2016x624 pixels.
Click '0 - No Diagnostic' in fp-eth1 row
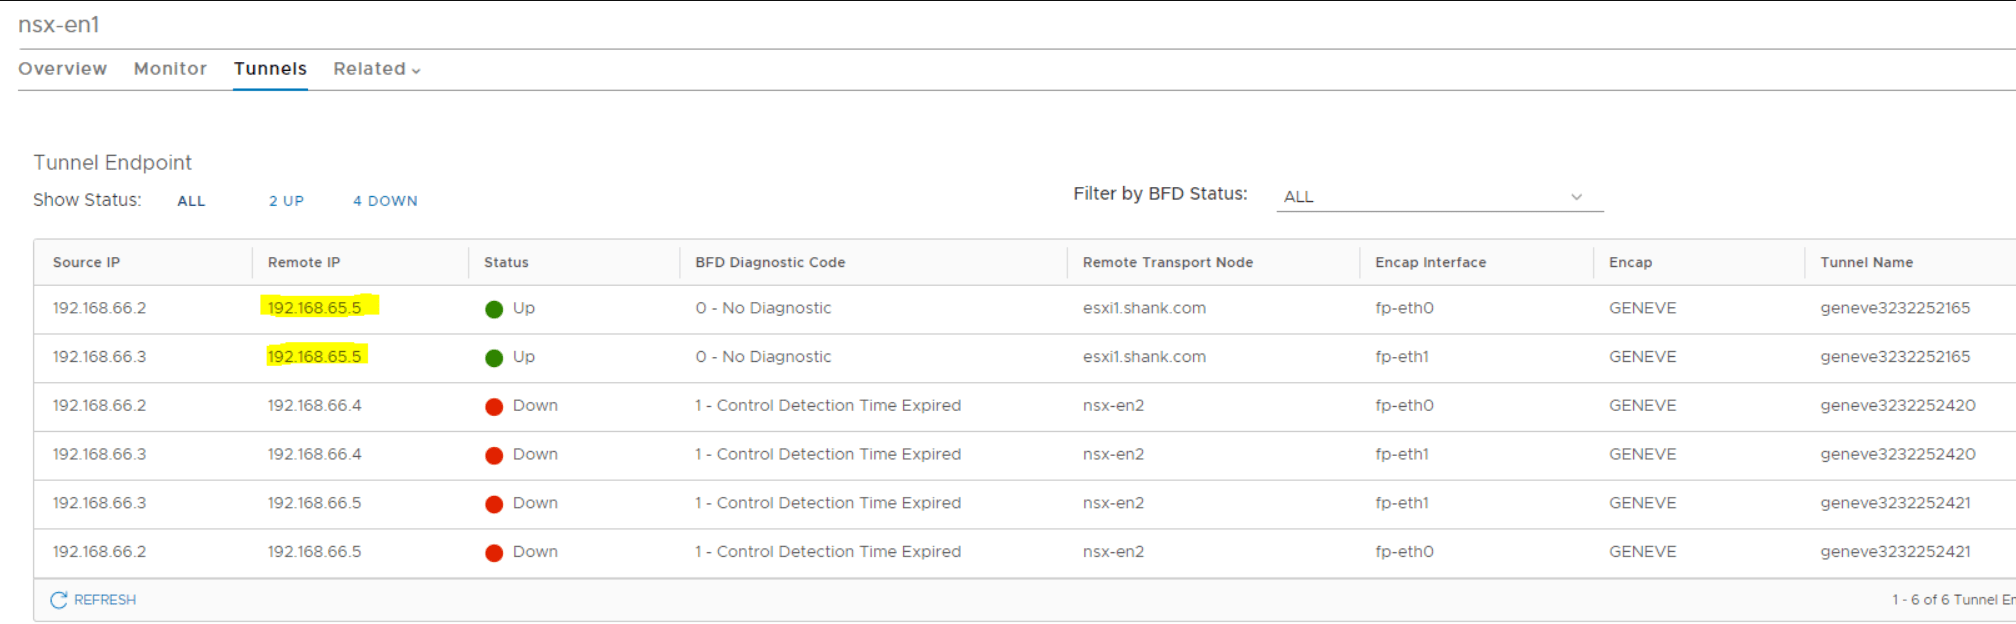point(763,357)
